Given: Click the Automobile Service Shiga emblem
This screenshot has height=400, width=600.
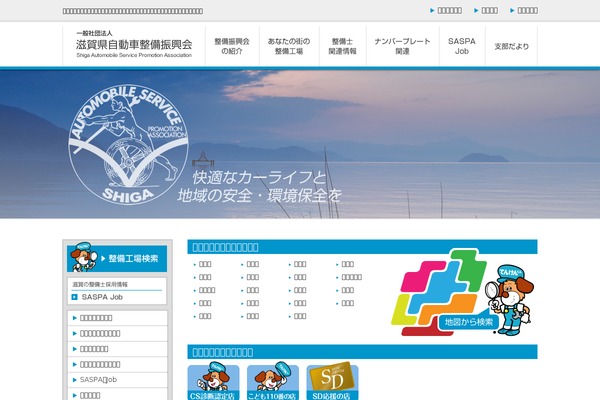Looking at the screenshot, I should click(128, 144).
